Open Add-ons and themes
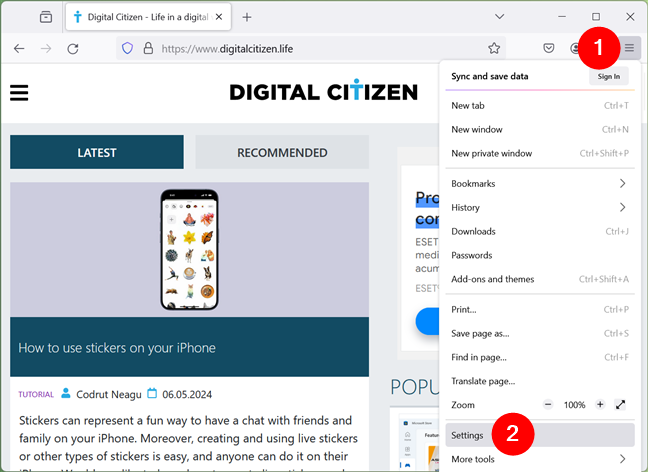This screenshot has width=648, height=472. click(x=540, y=279)
